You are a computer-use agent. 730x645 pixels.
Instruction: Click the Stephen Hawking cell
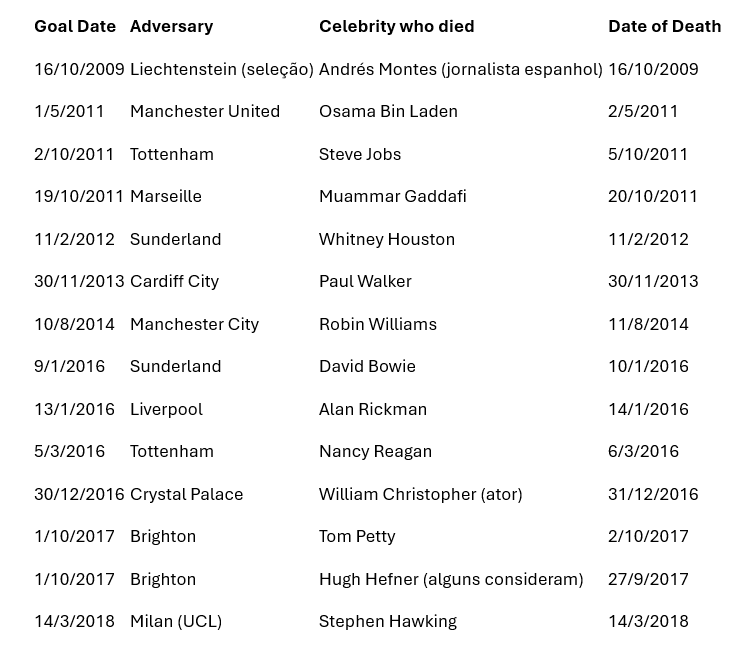pyautogui.click(x=388, y=622)
